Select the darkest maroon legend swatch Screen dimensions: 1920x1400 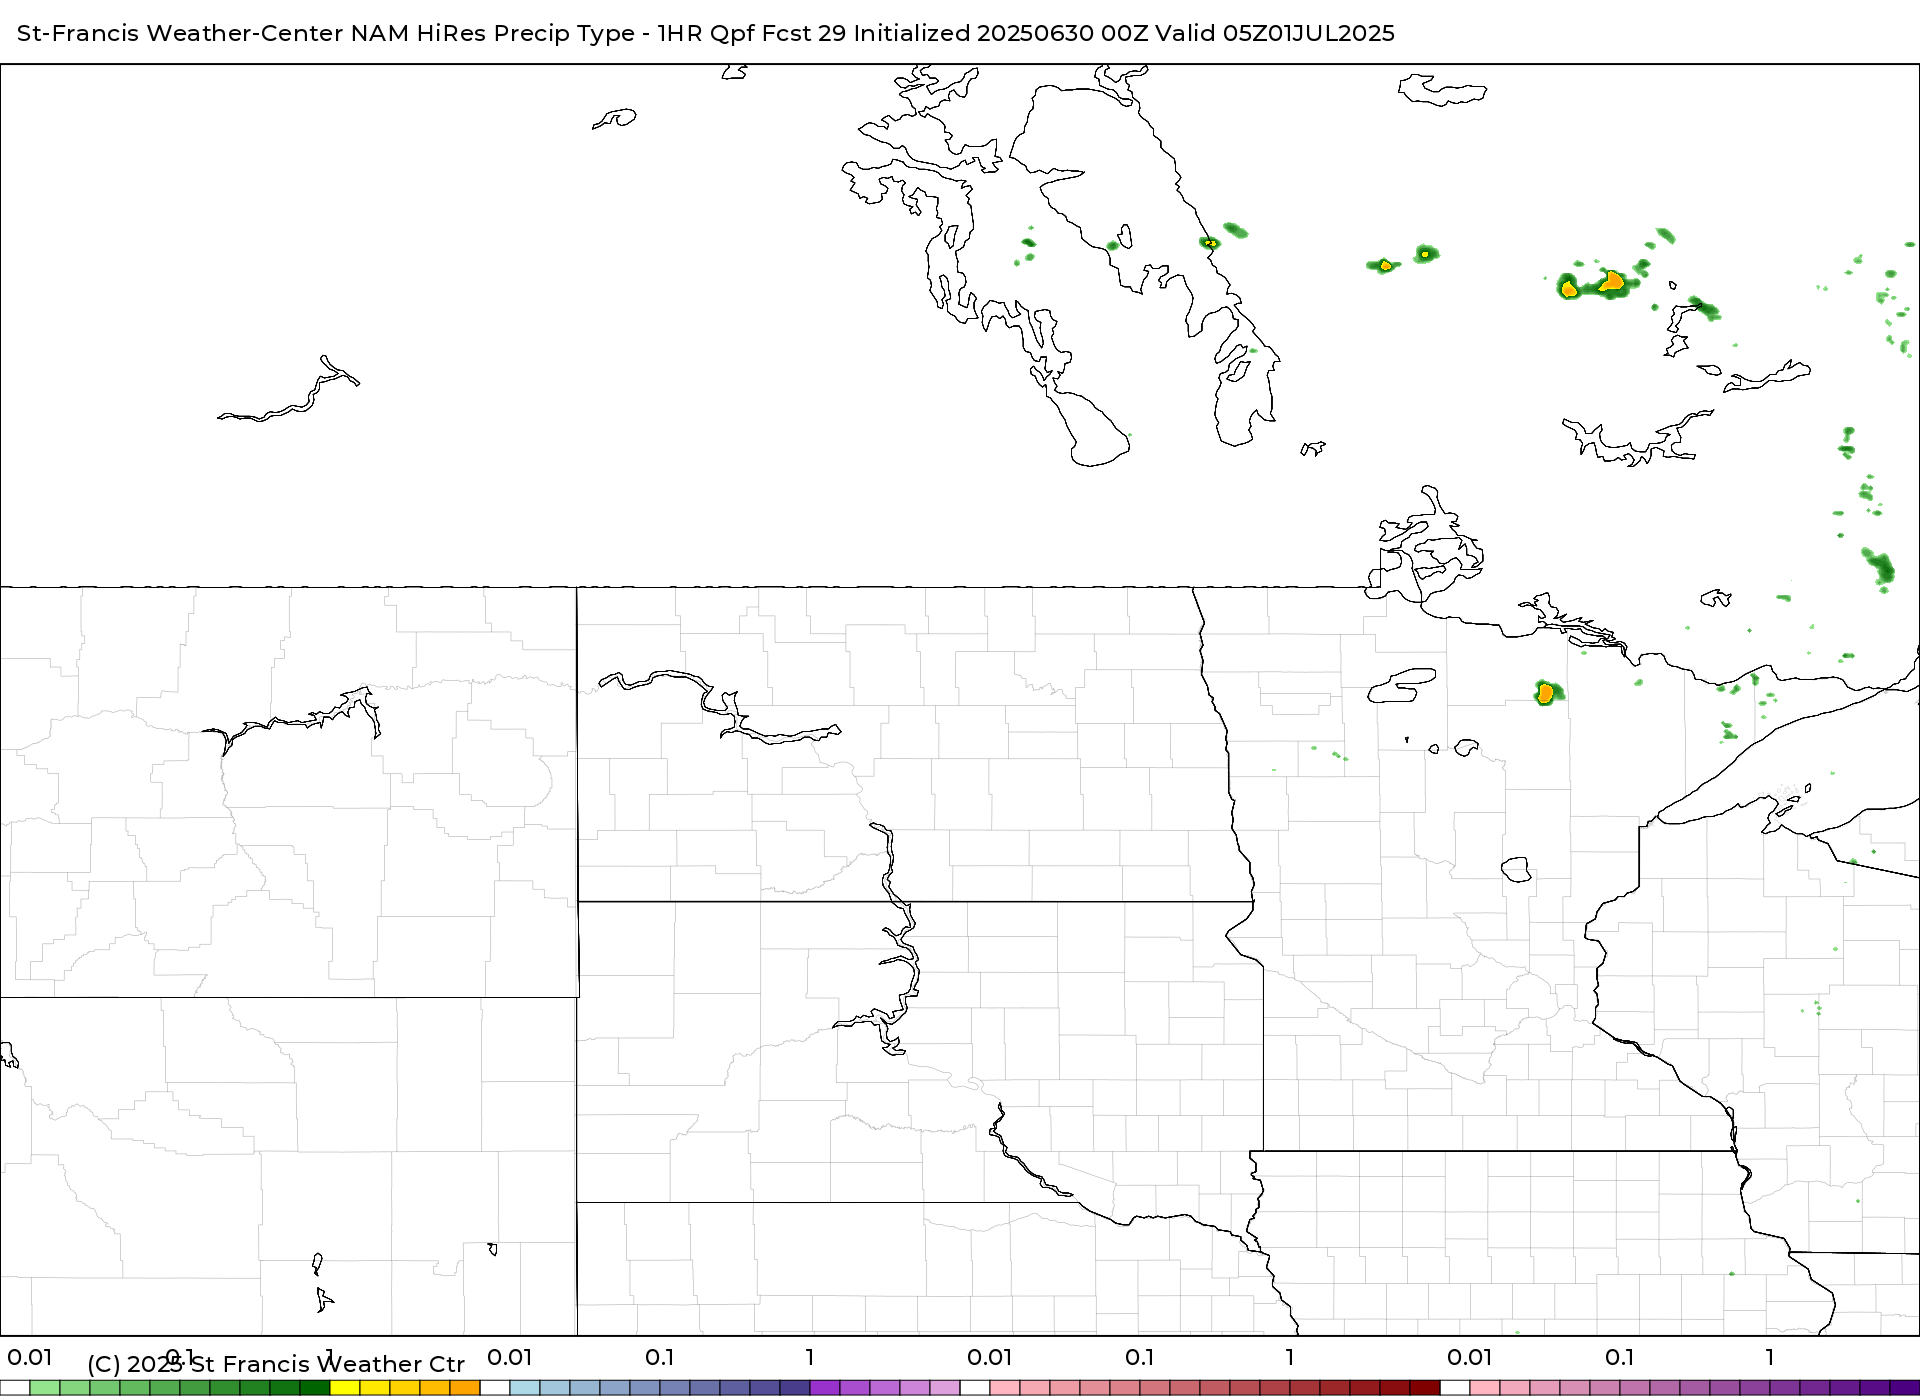tap(1425, 1388)
